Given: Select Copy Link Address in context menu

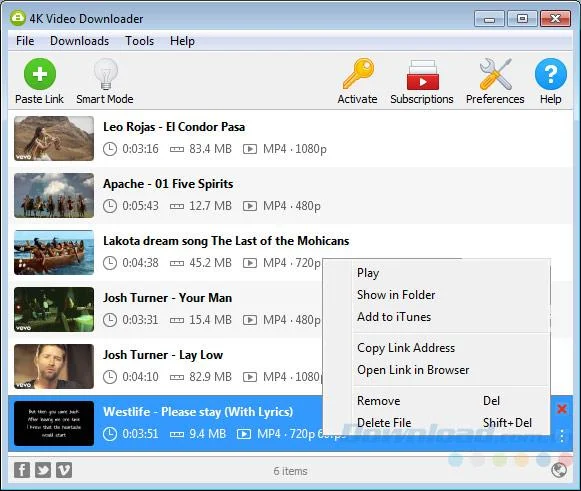Looking at the screenshot, I should coord(406,348).
